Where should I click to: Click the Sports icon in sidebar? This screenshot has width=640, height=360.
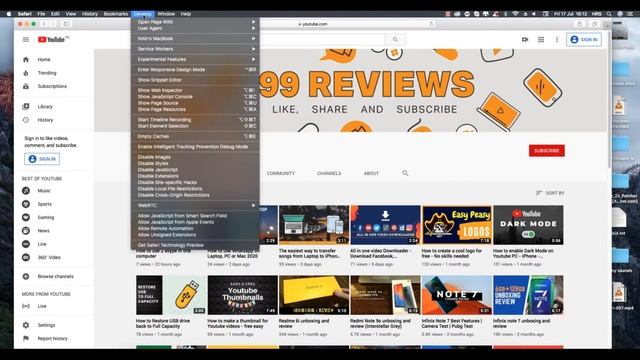(x=26, y=204)
